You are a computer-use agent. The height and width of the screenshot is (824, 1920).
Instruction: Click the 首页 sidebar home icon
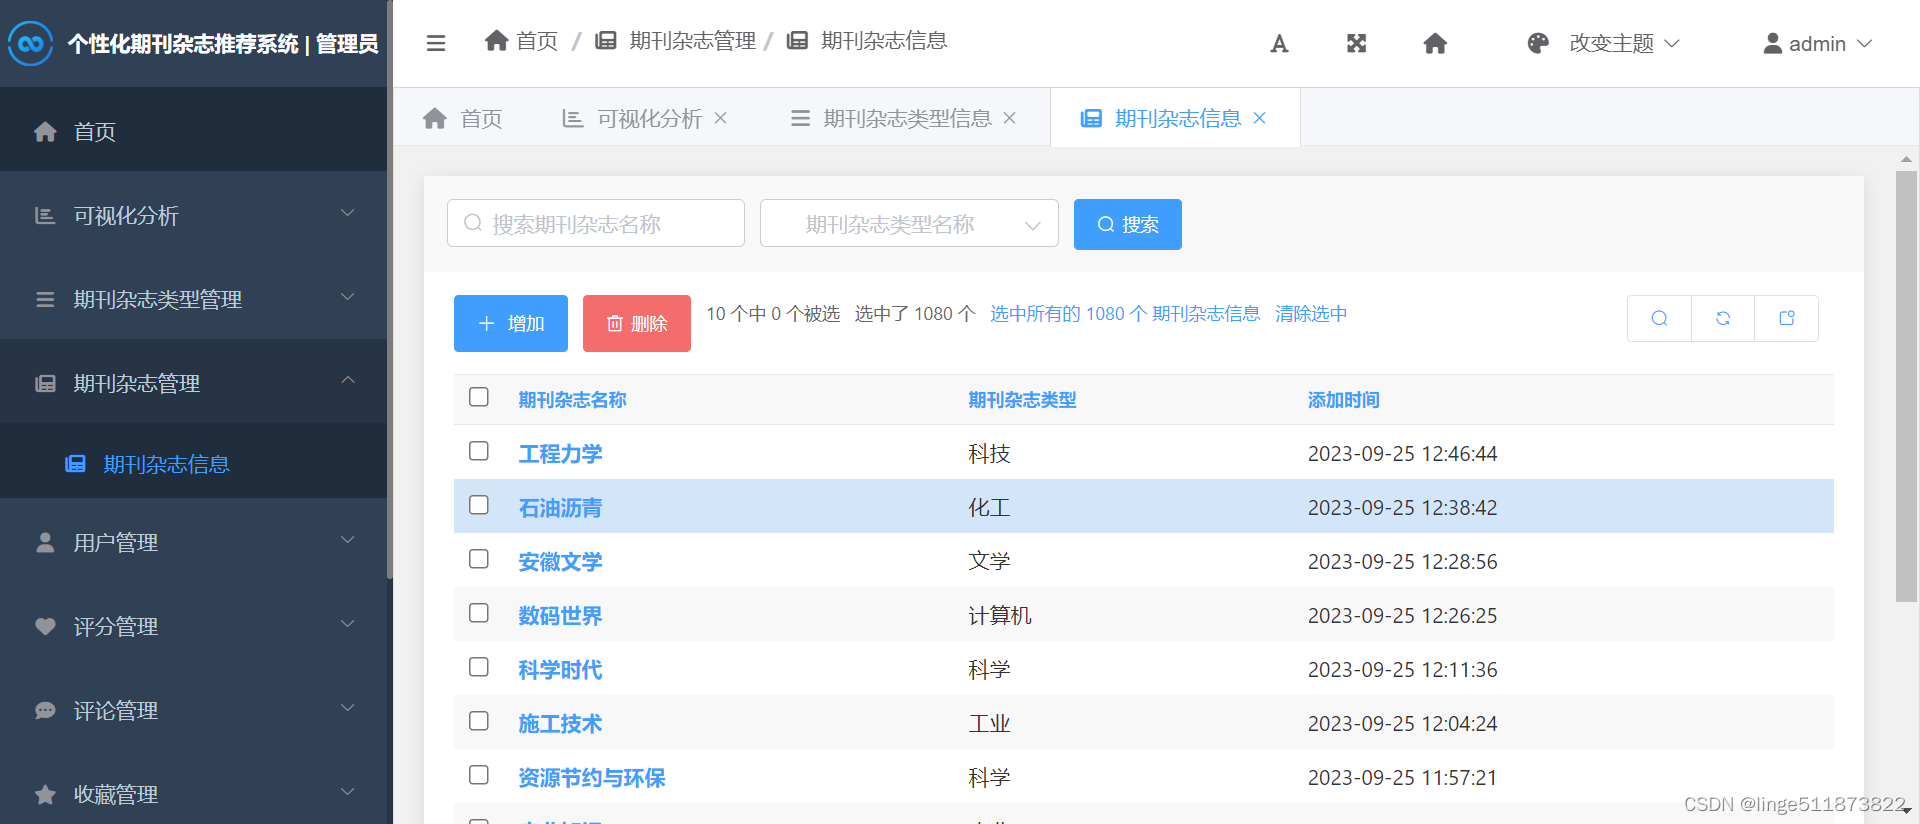(45, 132)
